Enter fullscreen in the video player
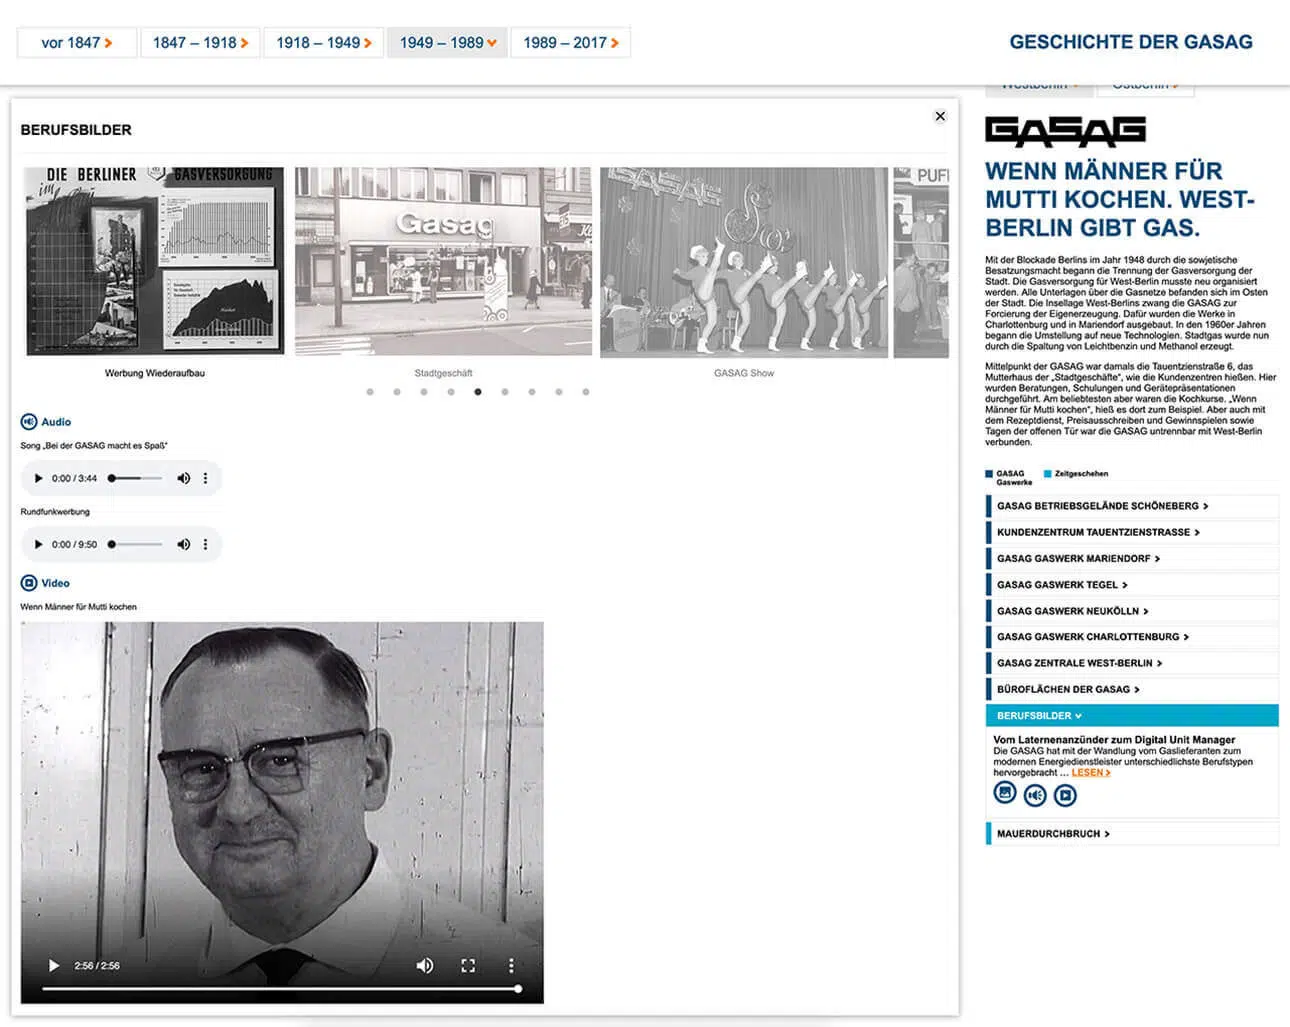The image size is (1290, 1027). (x=468, y=966)
